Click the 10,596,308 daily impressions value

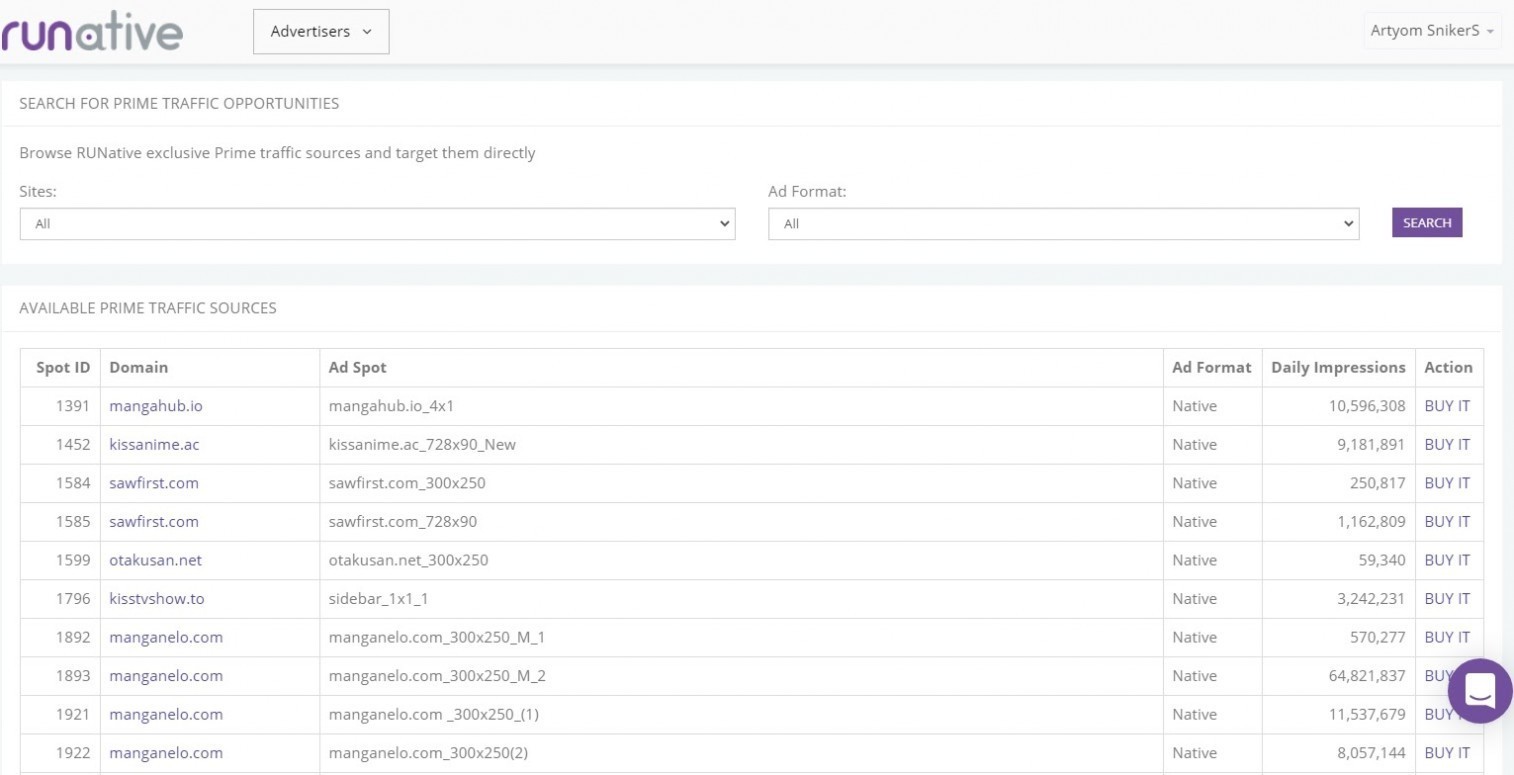1367,406
